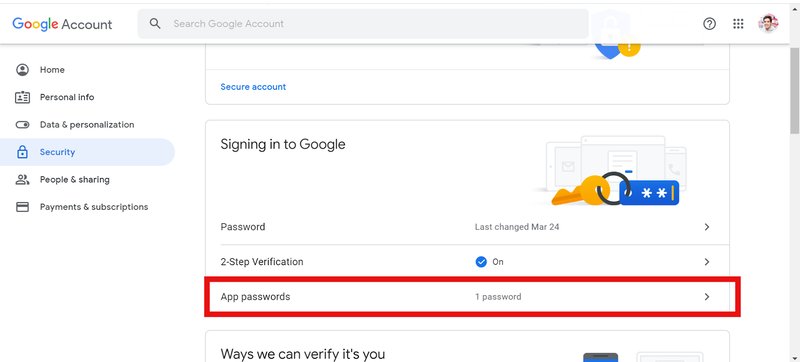Expand the 2-Step Verification row chevron
The height and width of the screenshot is (362, 800).
tap(707, 262)
